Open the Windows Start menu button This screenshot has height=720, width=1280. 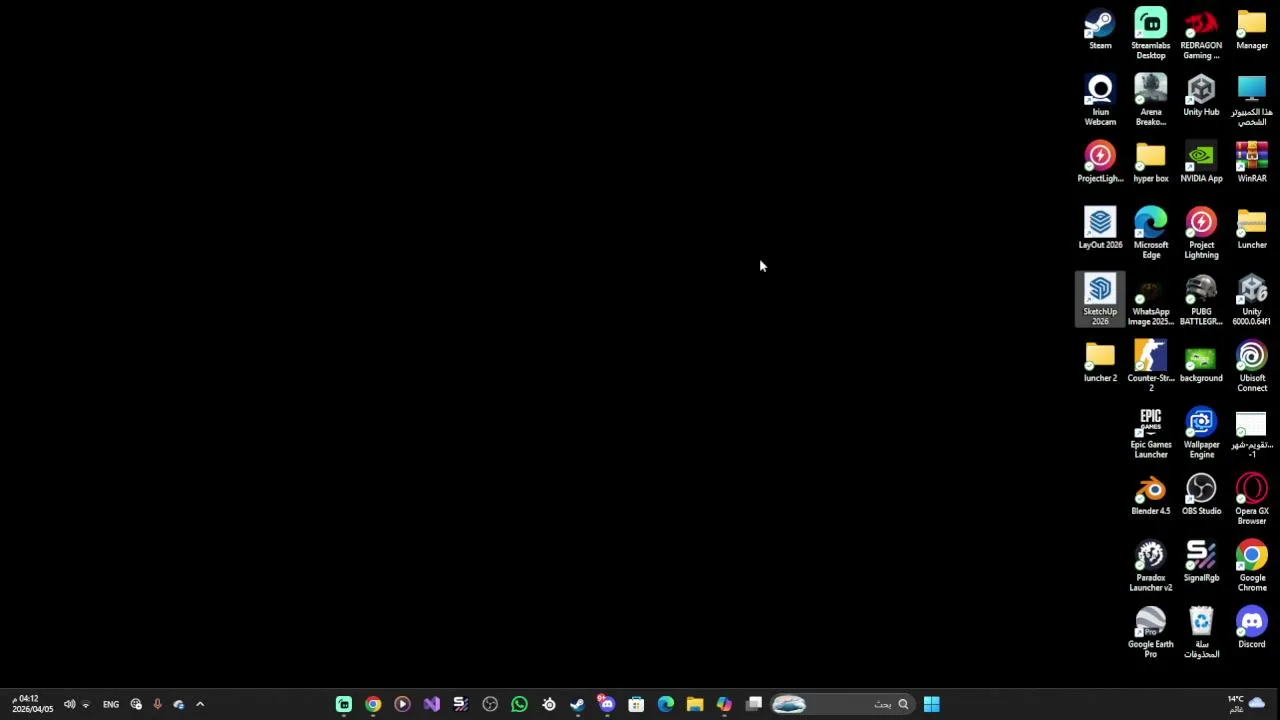point(932,704)
